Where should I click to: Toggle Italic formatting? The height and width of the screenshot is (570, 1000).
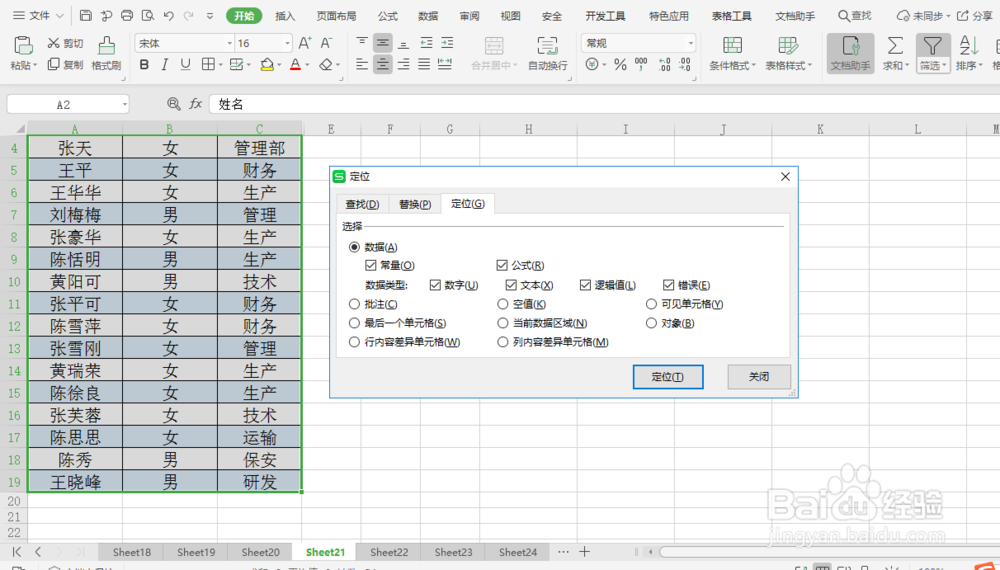(x=165, y=64)
